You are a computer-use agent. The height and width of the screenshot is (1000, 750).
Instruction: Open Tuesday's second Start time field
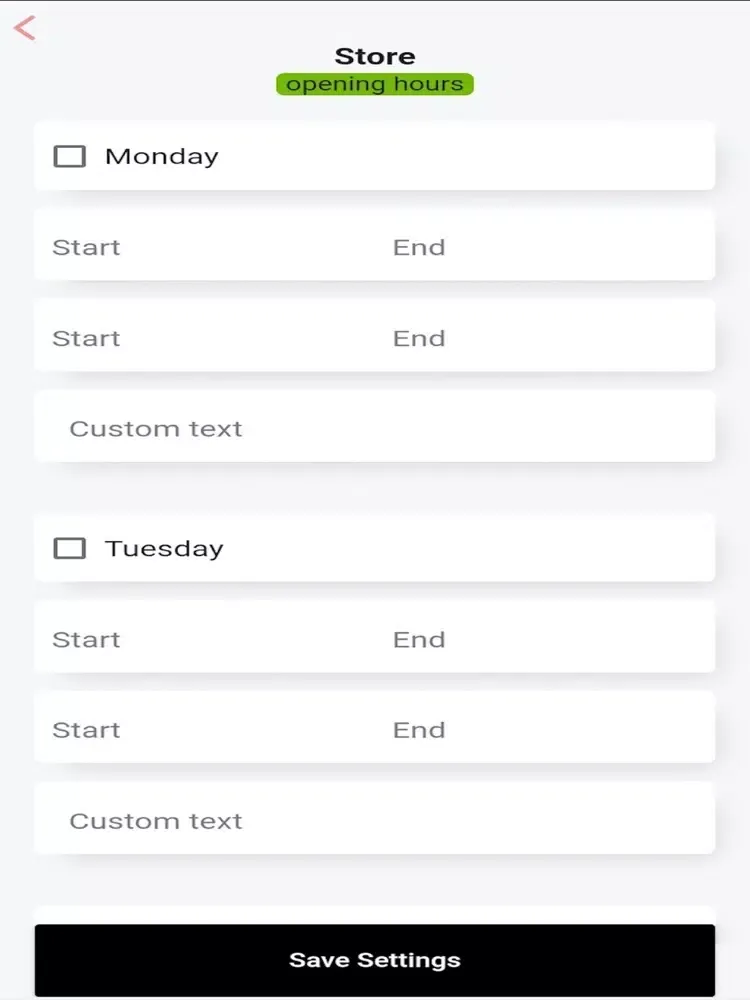click(x=204, y=729)
